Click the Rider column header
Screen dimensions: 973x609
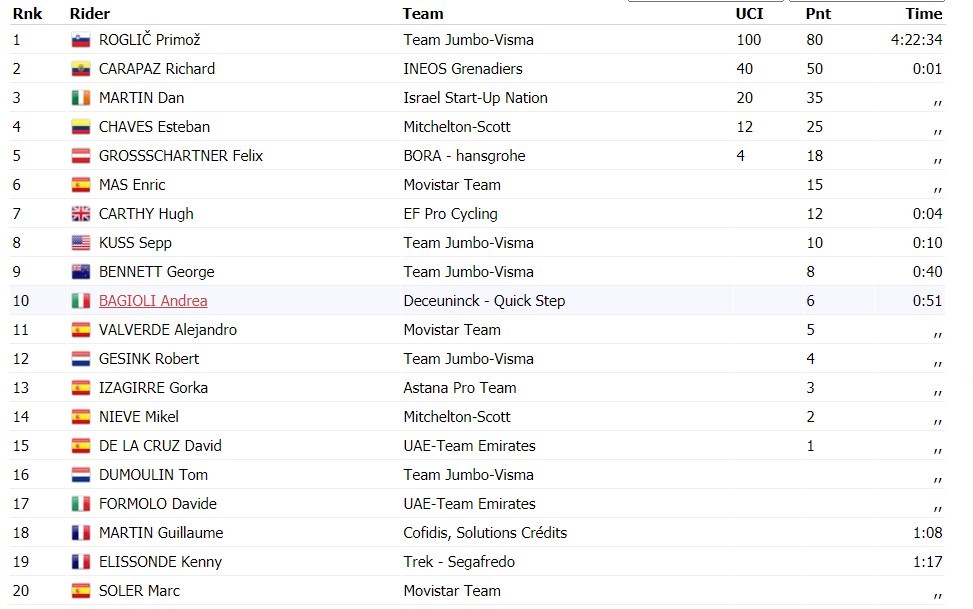click(x=89, y=14)
